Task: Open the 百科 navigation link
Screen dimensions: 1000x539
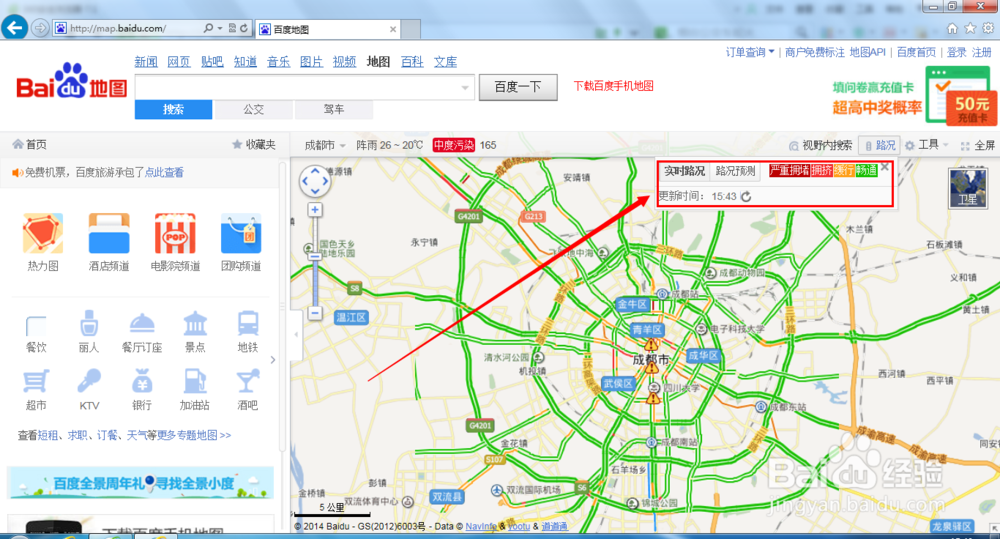Action: [412, 62]
